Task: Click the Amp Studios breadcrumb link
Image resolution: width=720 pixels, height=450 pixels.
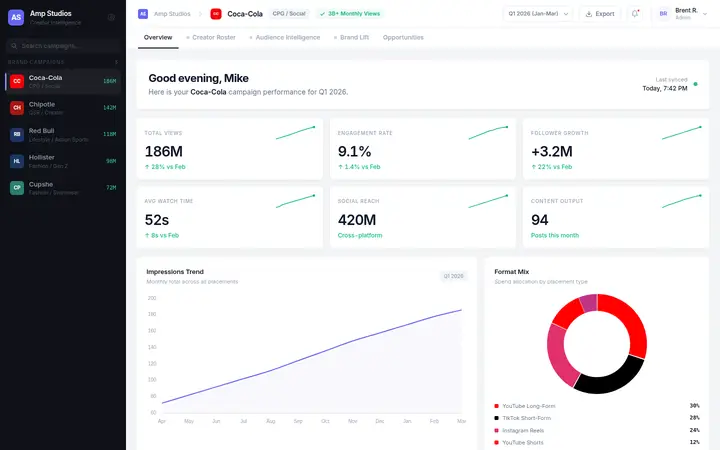Action: click(172, 14)
